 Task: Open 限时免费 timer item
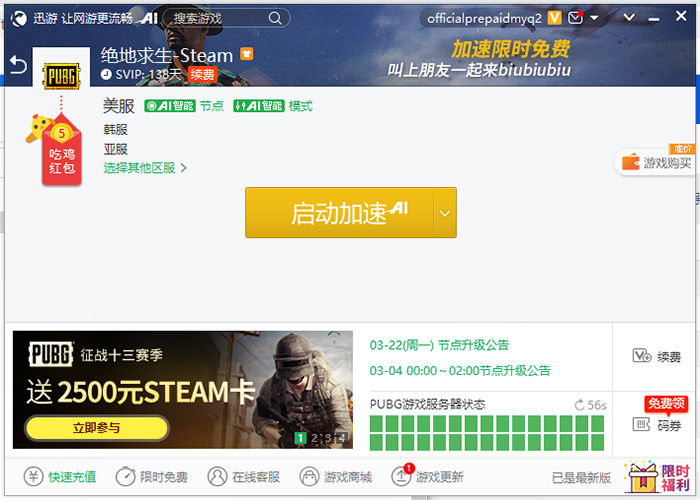[x=152, y=477]
